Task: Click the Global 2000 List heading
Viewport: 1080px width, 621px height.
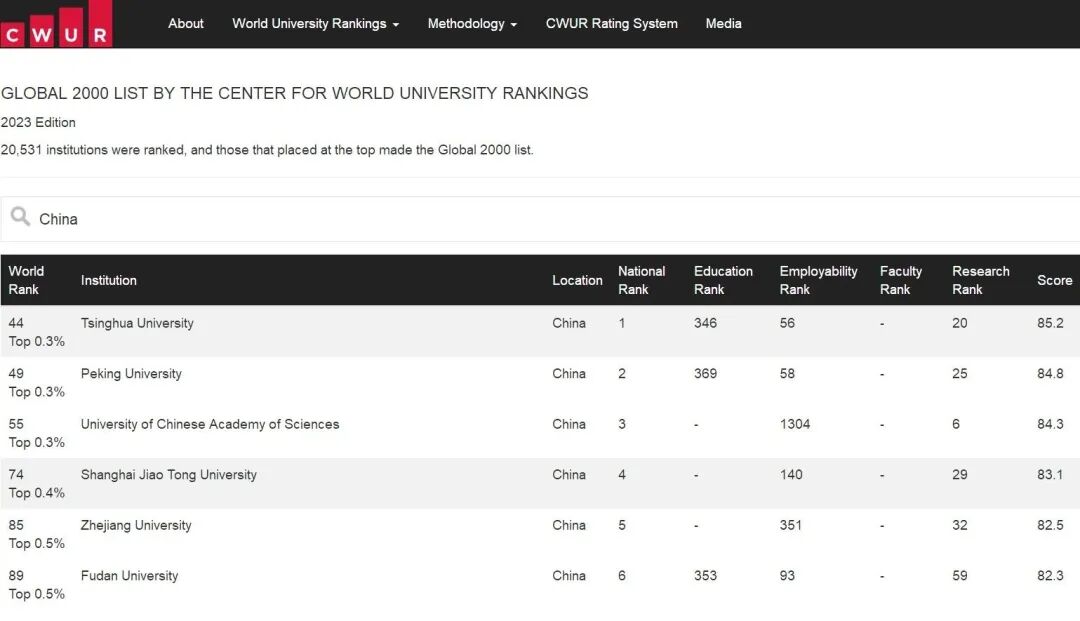Action: point(295,94)
